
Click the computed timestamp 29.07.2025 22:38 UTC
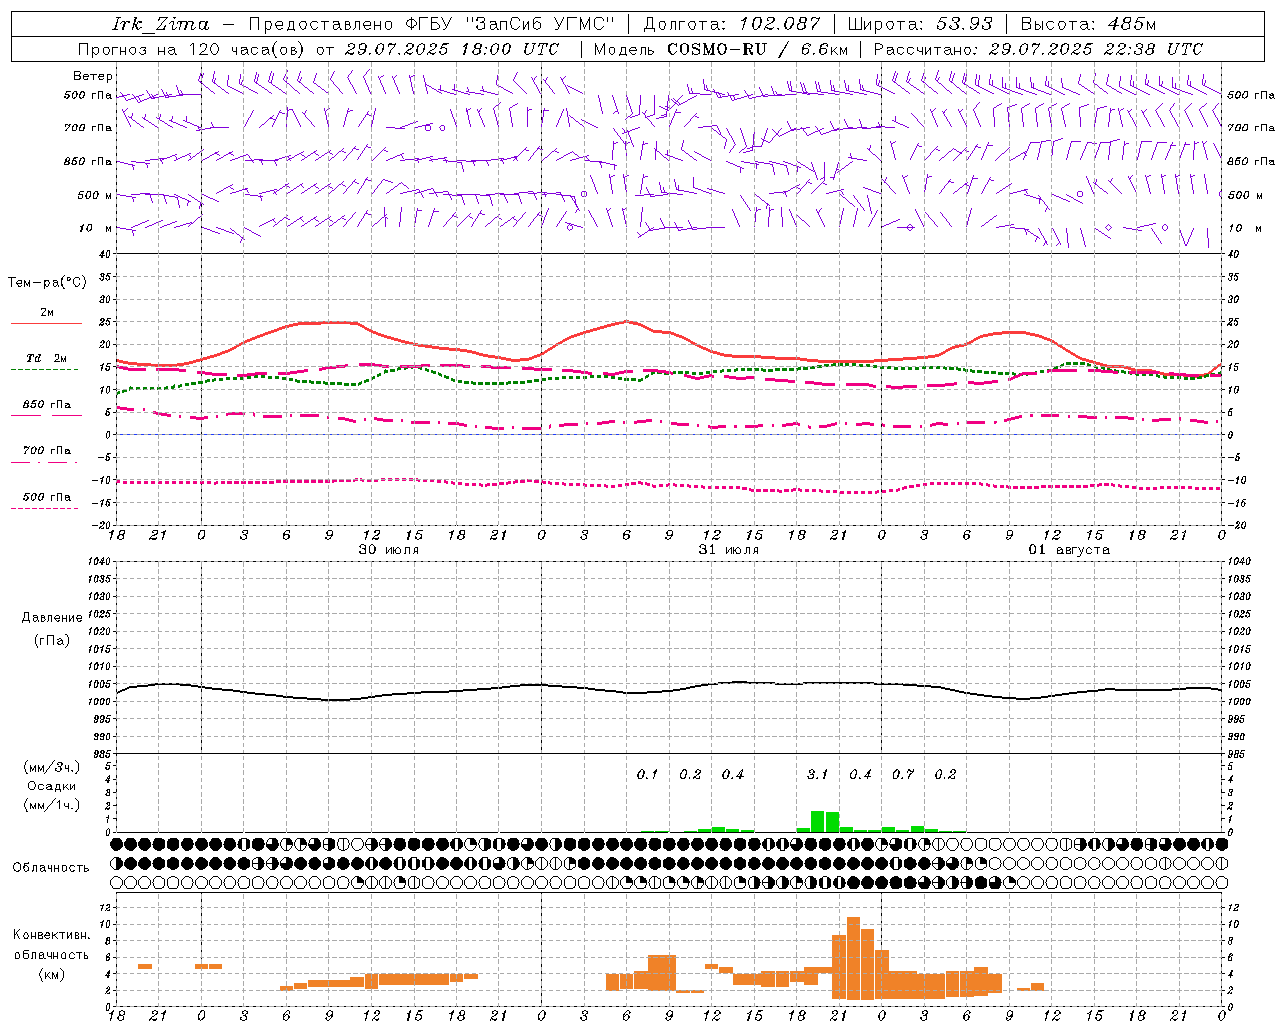(x=1096, y=49)
